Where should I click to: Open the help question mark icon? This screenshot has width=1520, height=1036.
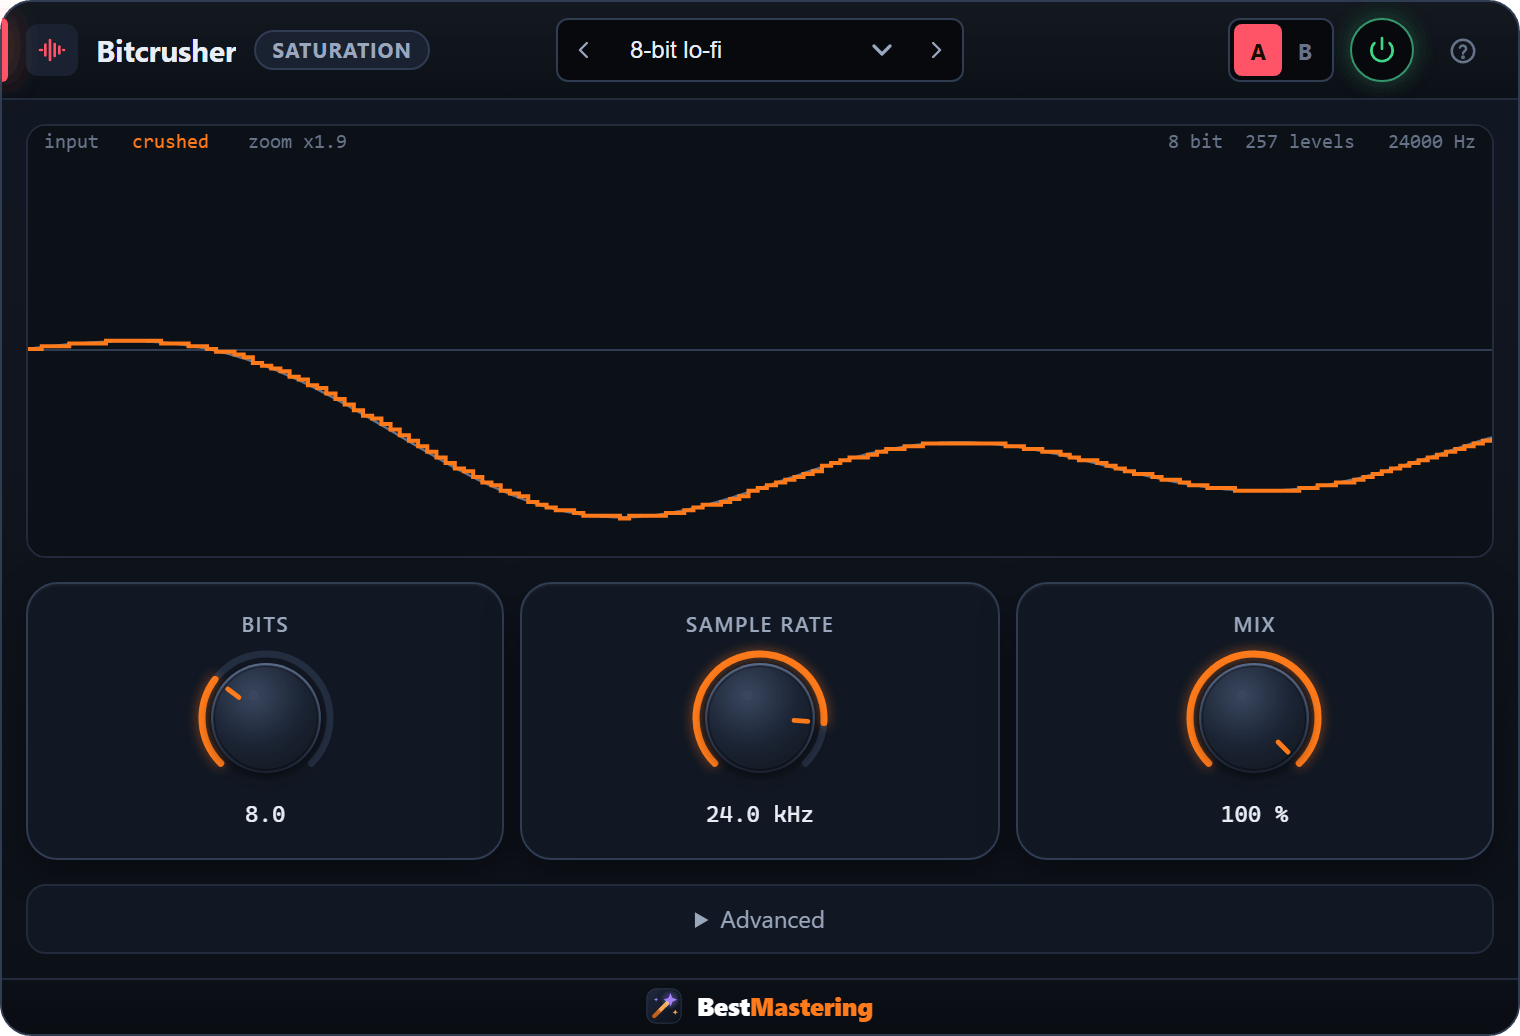pyautogui.click(x=1462, y=51)
